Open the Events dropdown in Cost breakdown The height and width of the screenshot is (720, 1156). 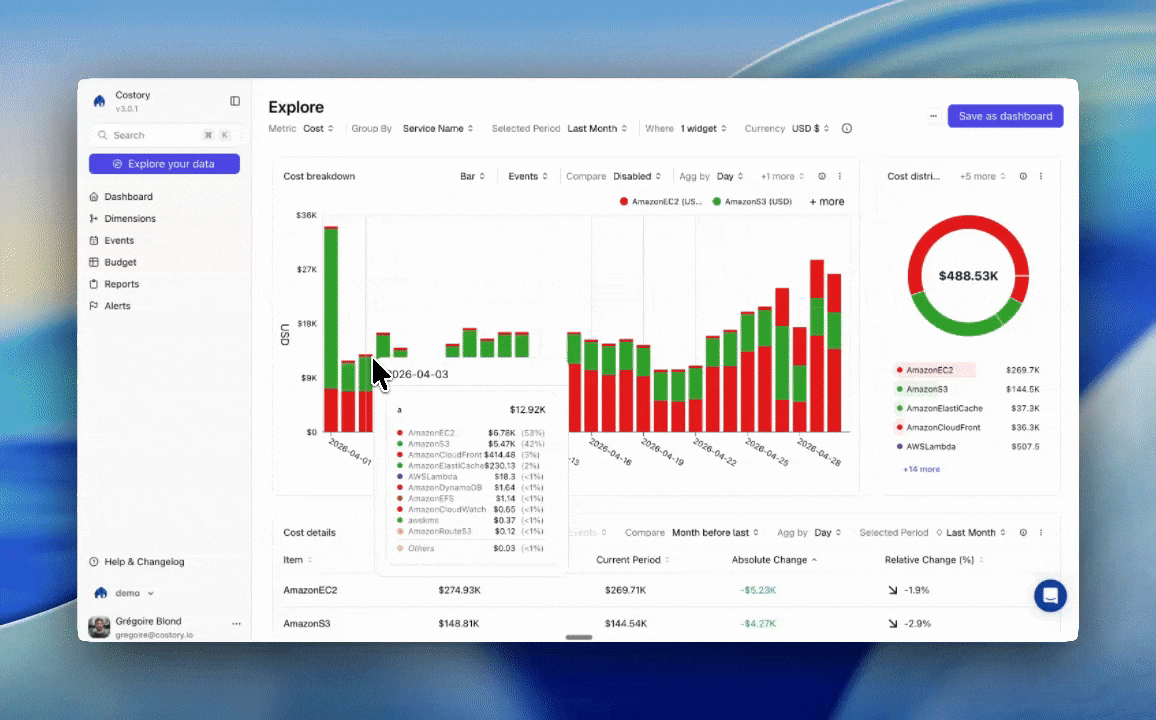click(x=528, y=176)
